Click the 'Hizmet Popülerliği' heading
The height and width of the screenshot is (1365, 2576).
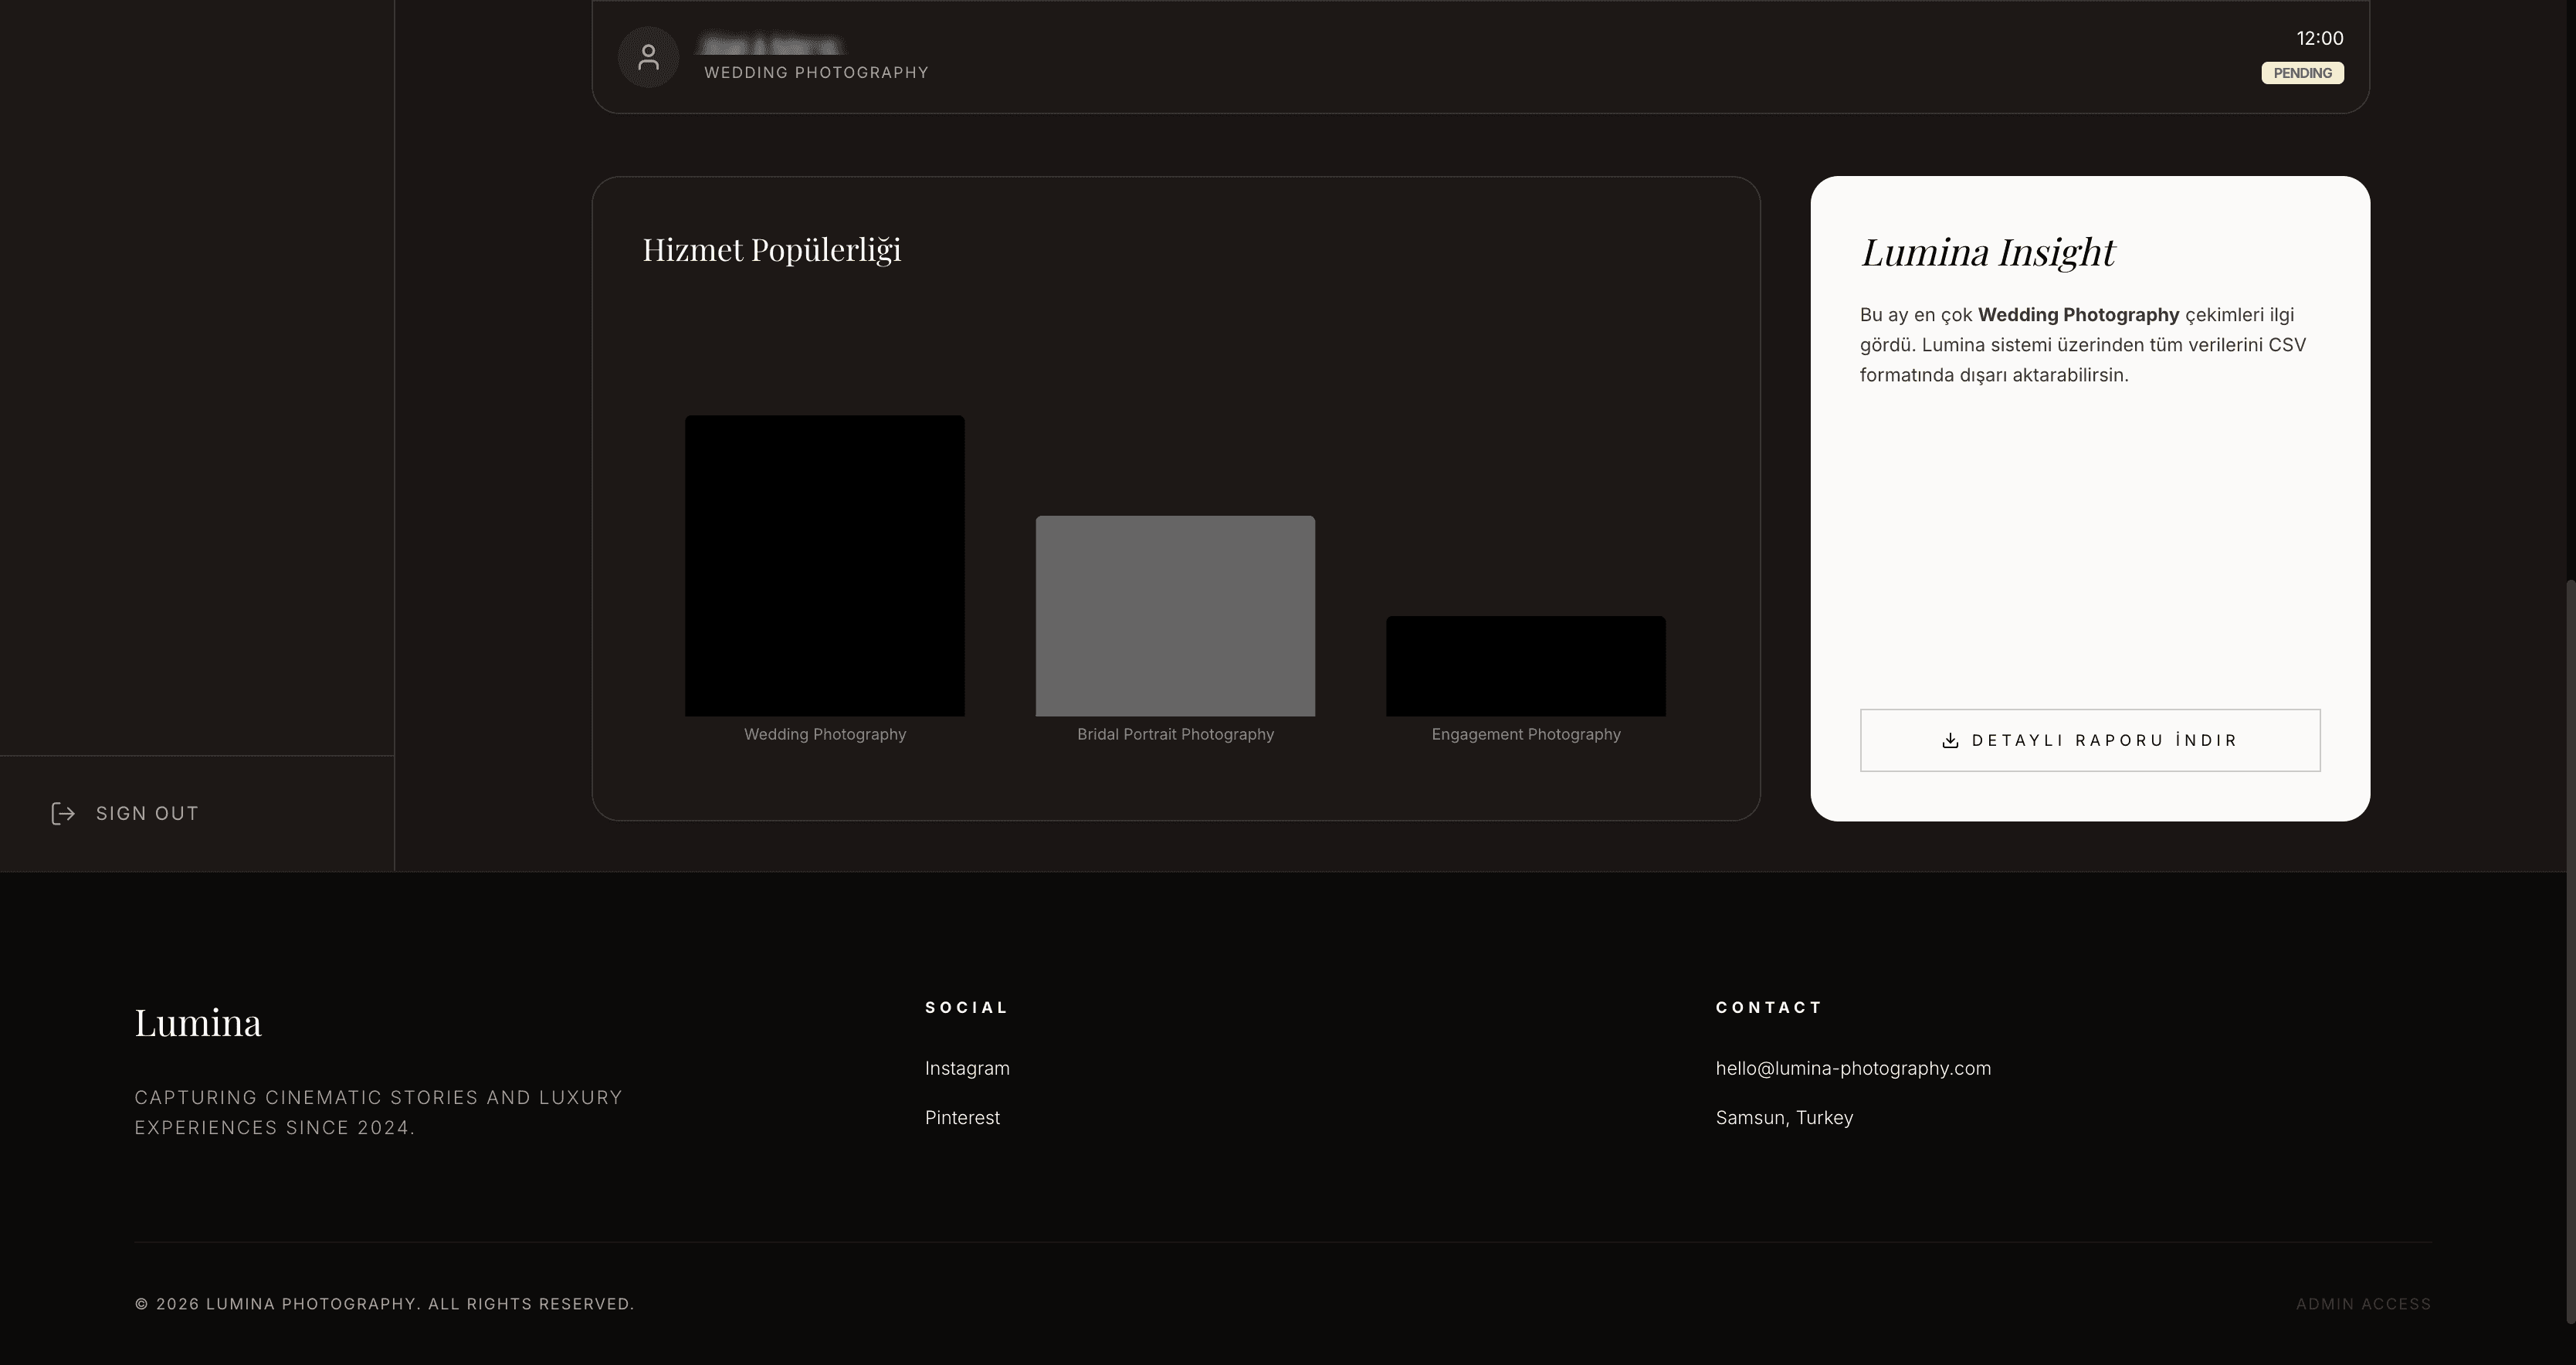[x=771, y=250]
